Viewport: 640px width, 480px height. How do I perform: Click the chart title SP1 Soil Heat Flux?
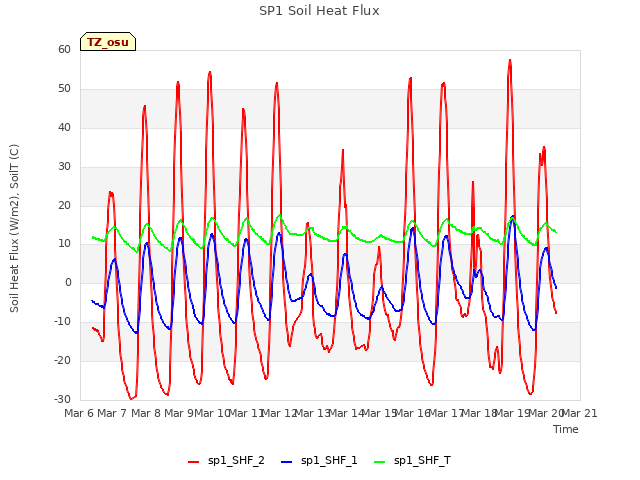click(x=319, y=11)
